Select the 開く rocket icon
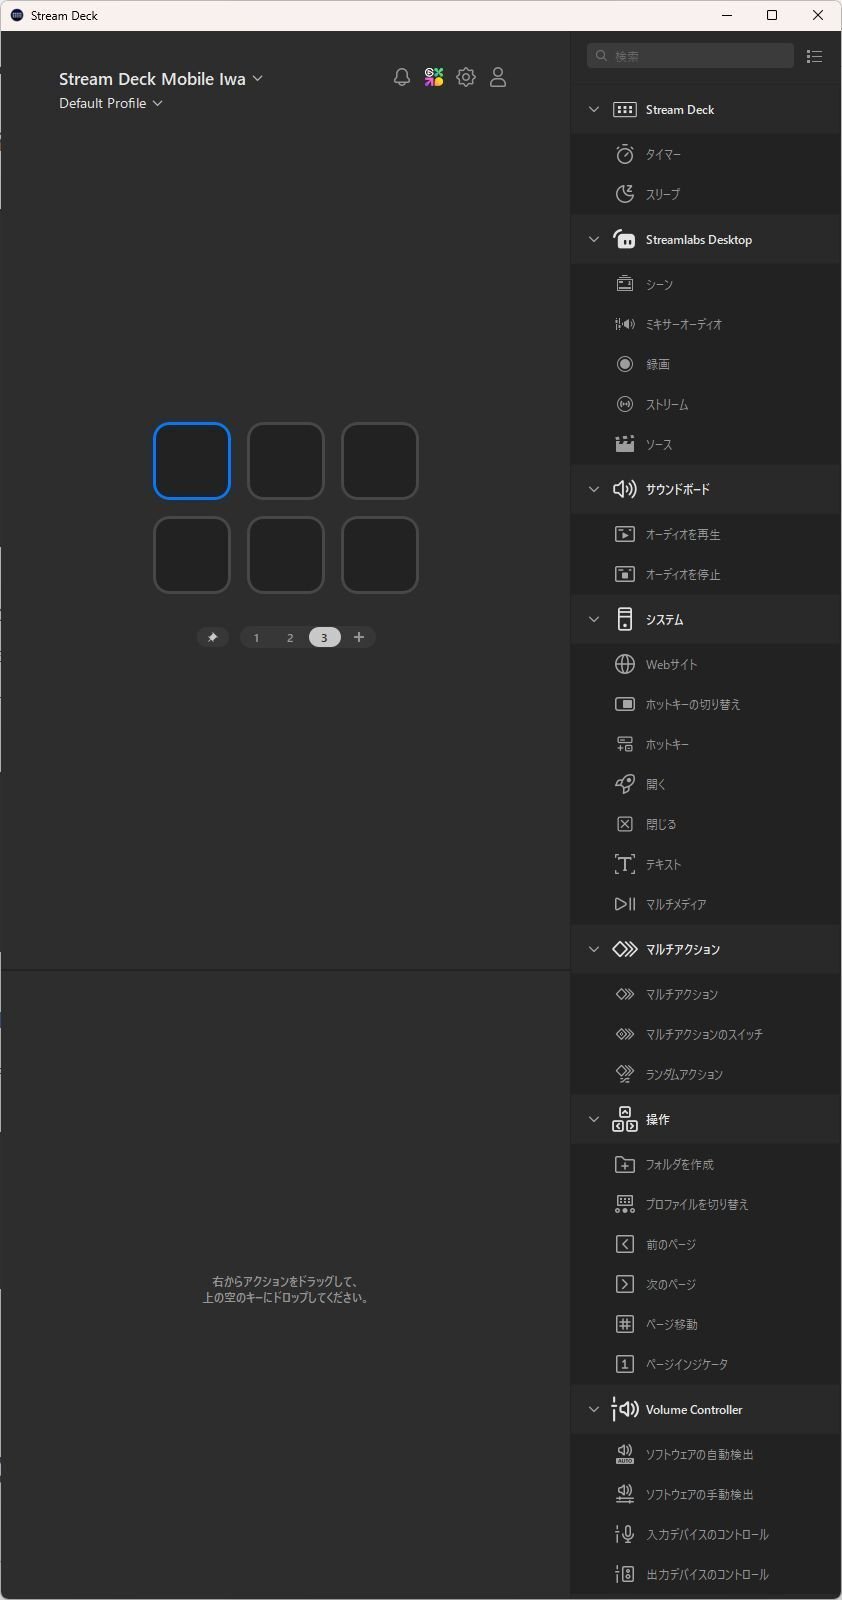842x1600 pixels. click(x=625, y=784)
